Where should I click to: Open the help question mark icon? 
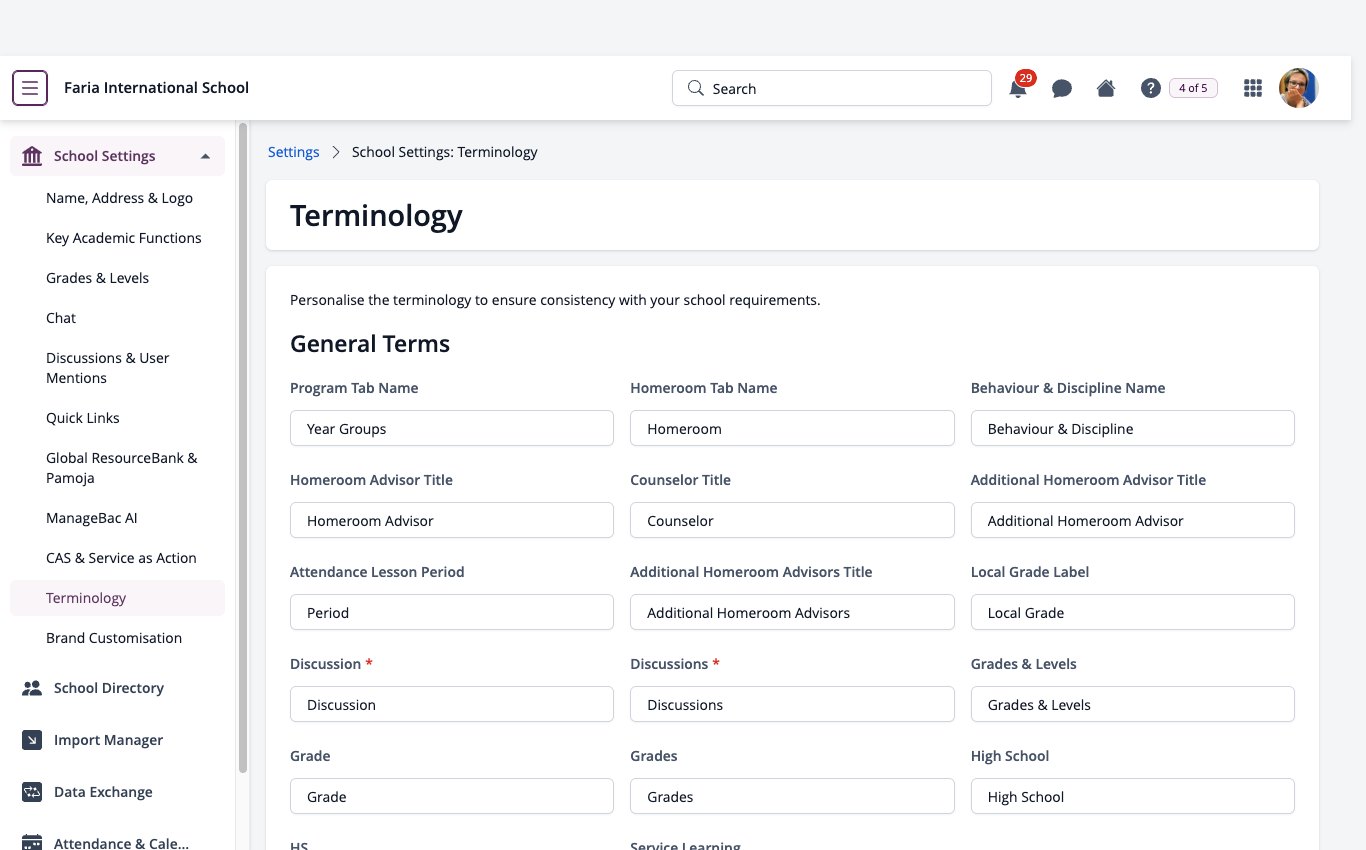click(1150, 88)
